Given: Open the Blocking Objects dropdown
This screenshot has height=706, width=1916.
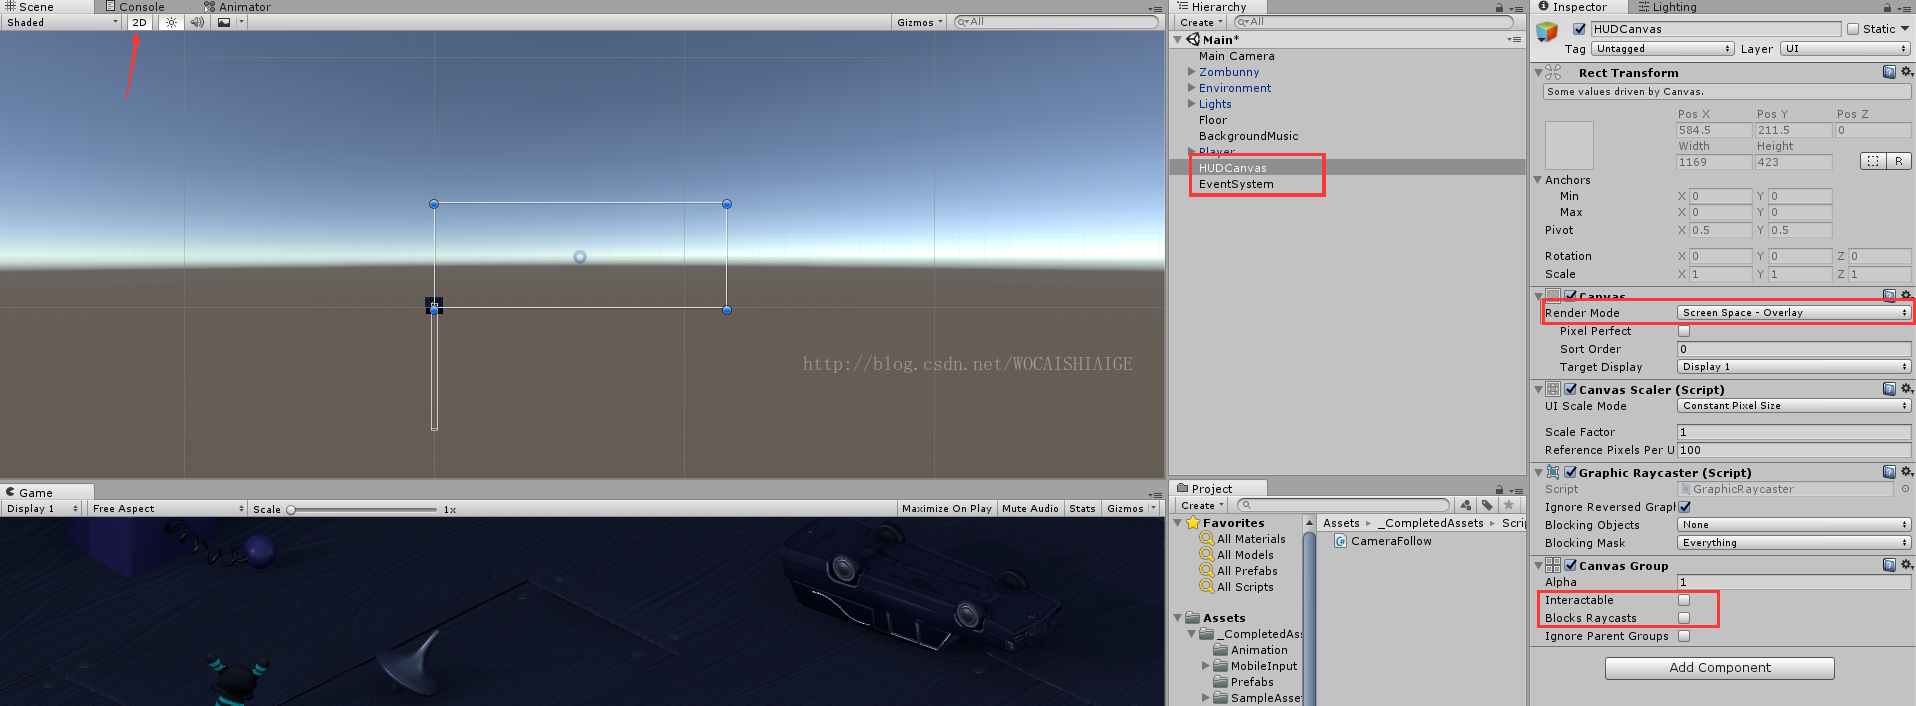Looking at the screenshot, I should (1794, 525).
